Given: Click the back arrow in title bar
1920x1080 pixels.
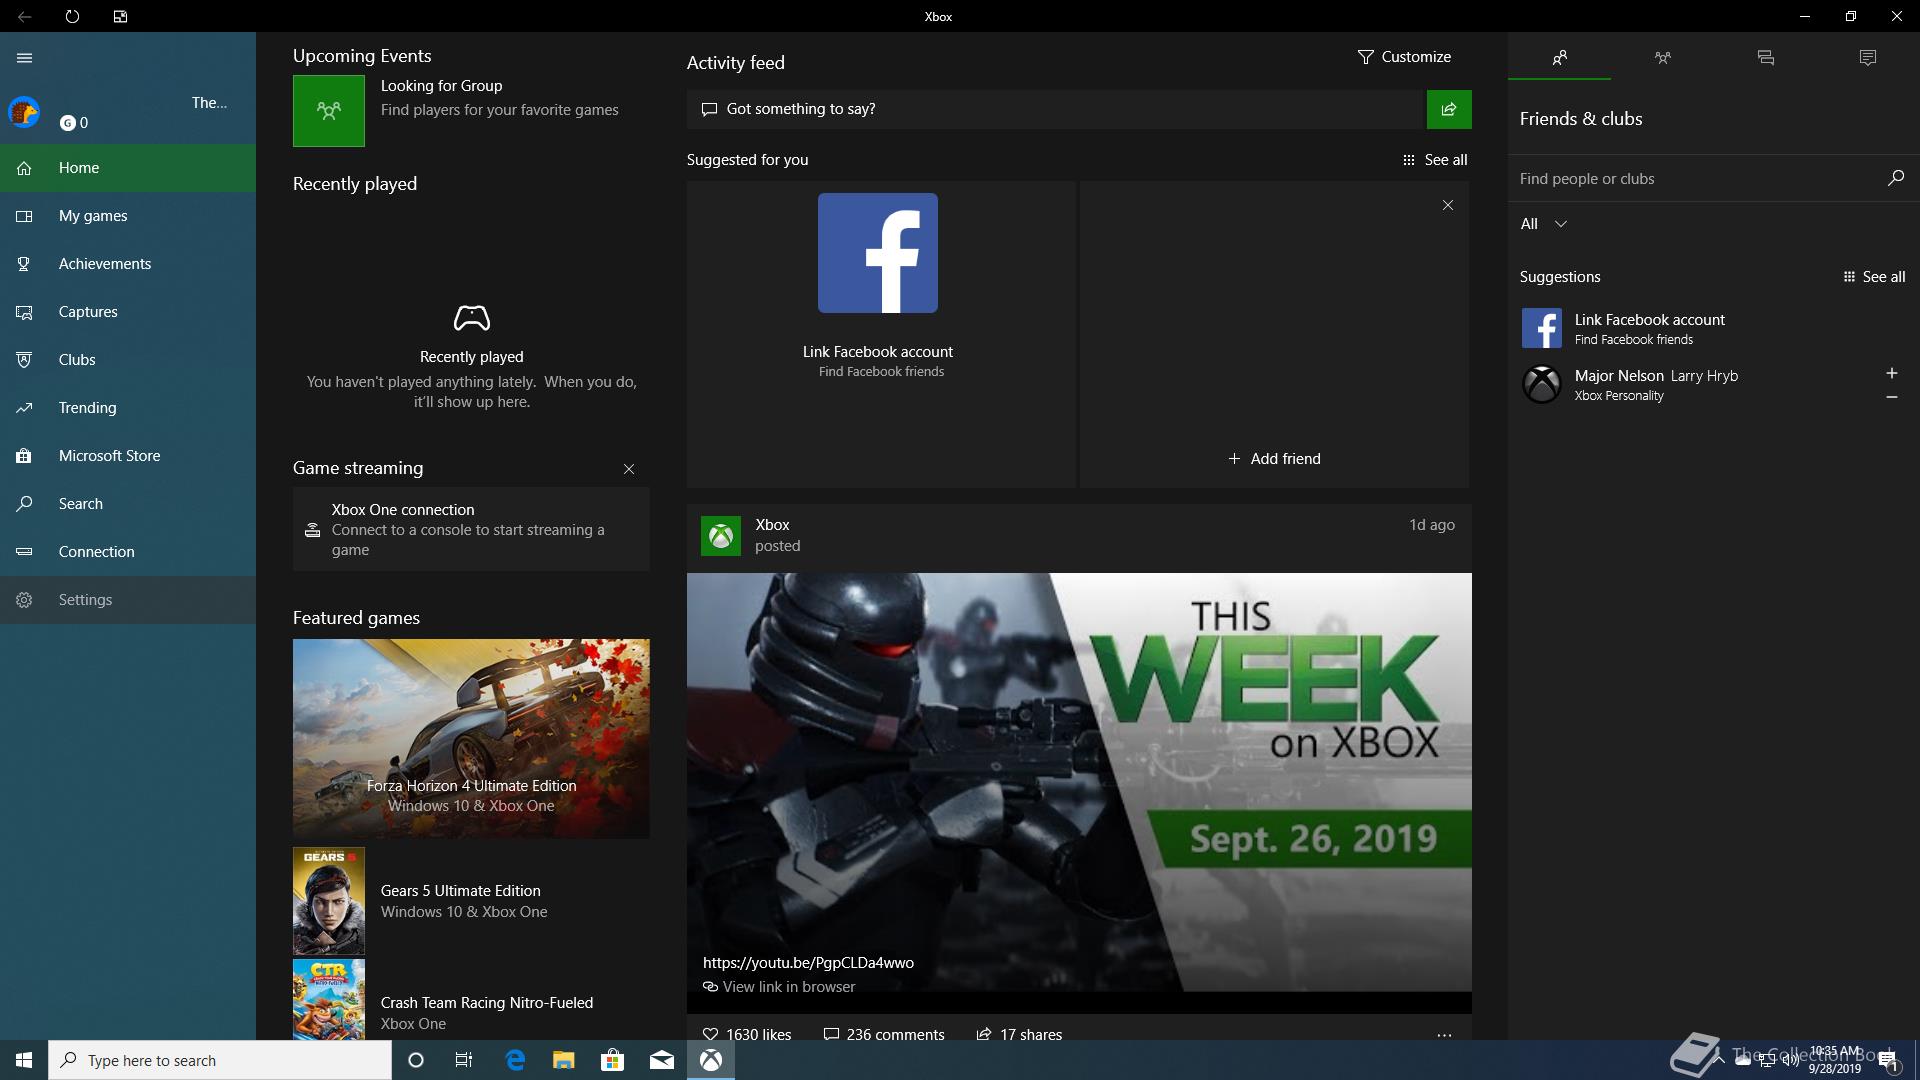Looking at the screenshot, I should click(x=25, y=16).
